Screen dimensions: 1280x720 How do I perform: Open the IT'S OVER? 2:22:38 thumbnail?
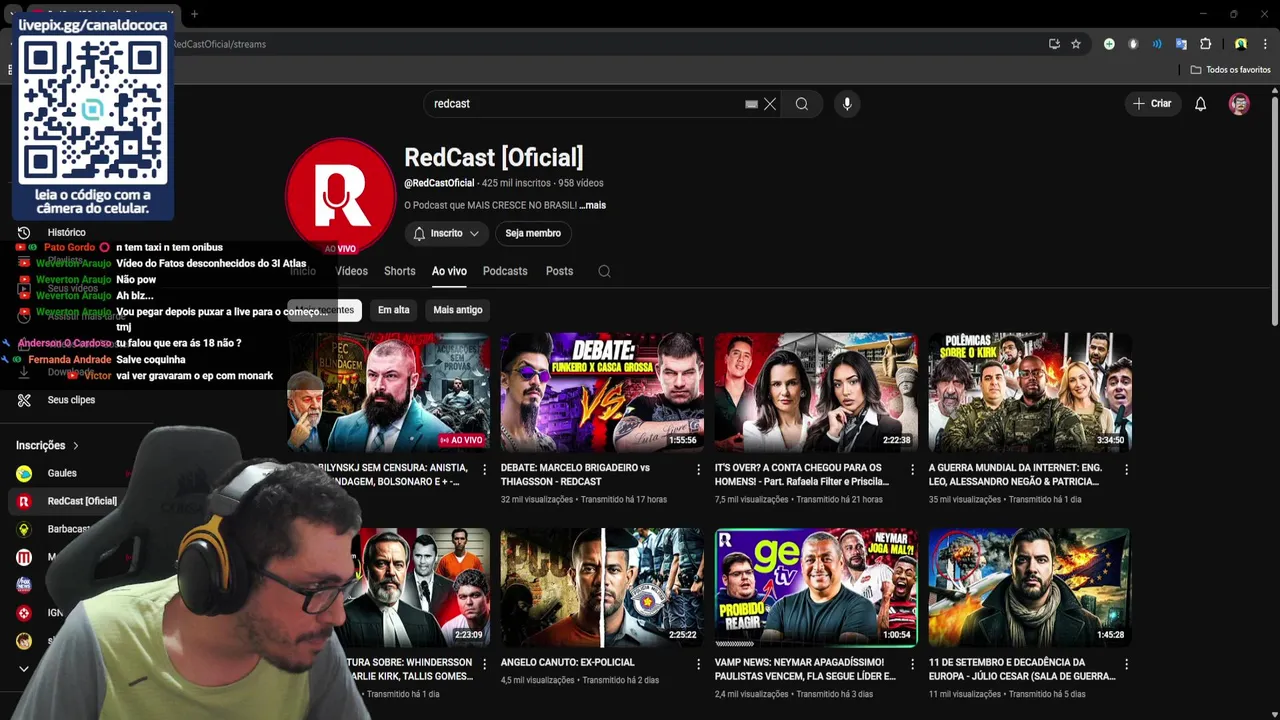tap(816, 392)
